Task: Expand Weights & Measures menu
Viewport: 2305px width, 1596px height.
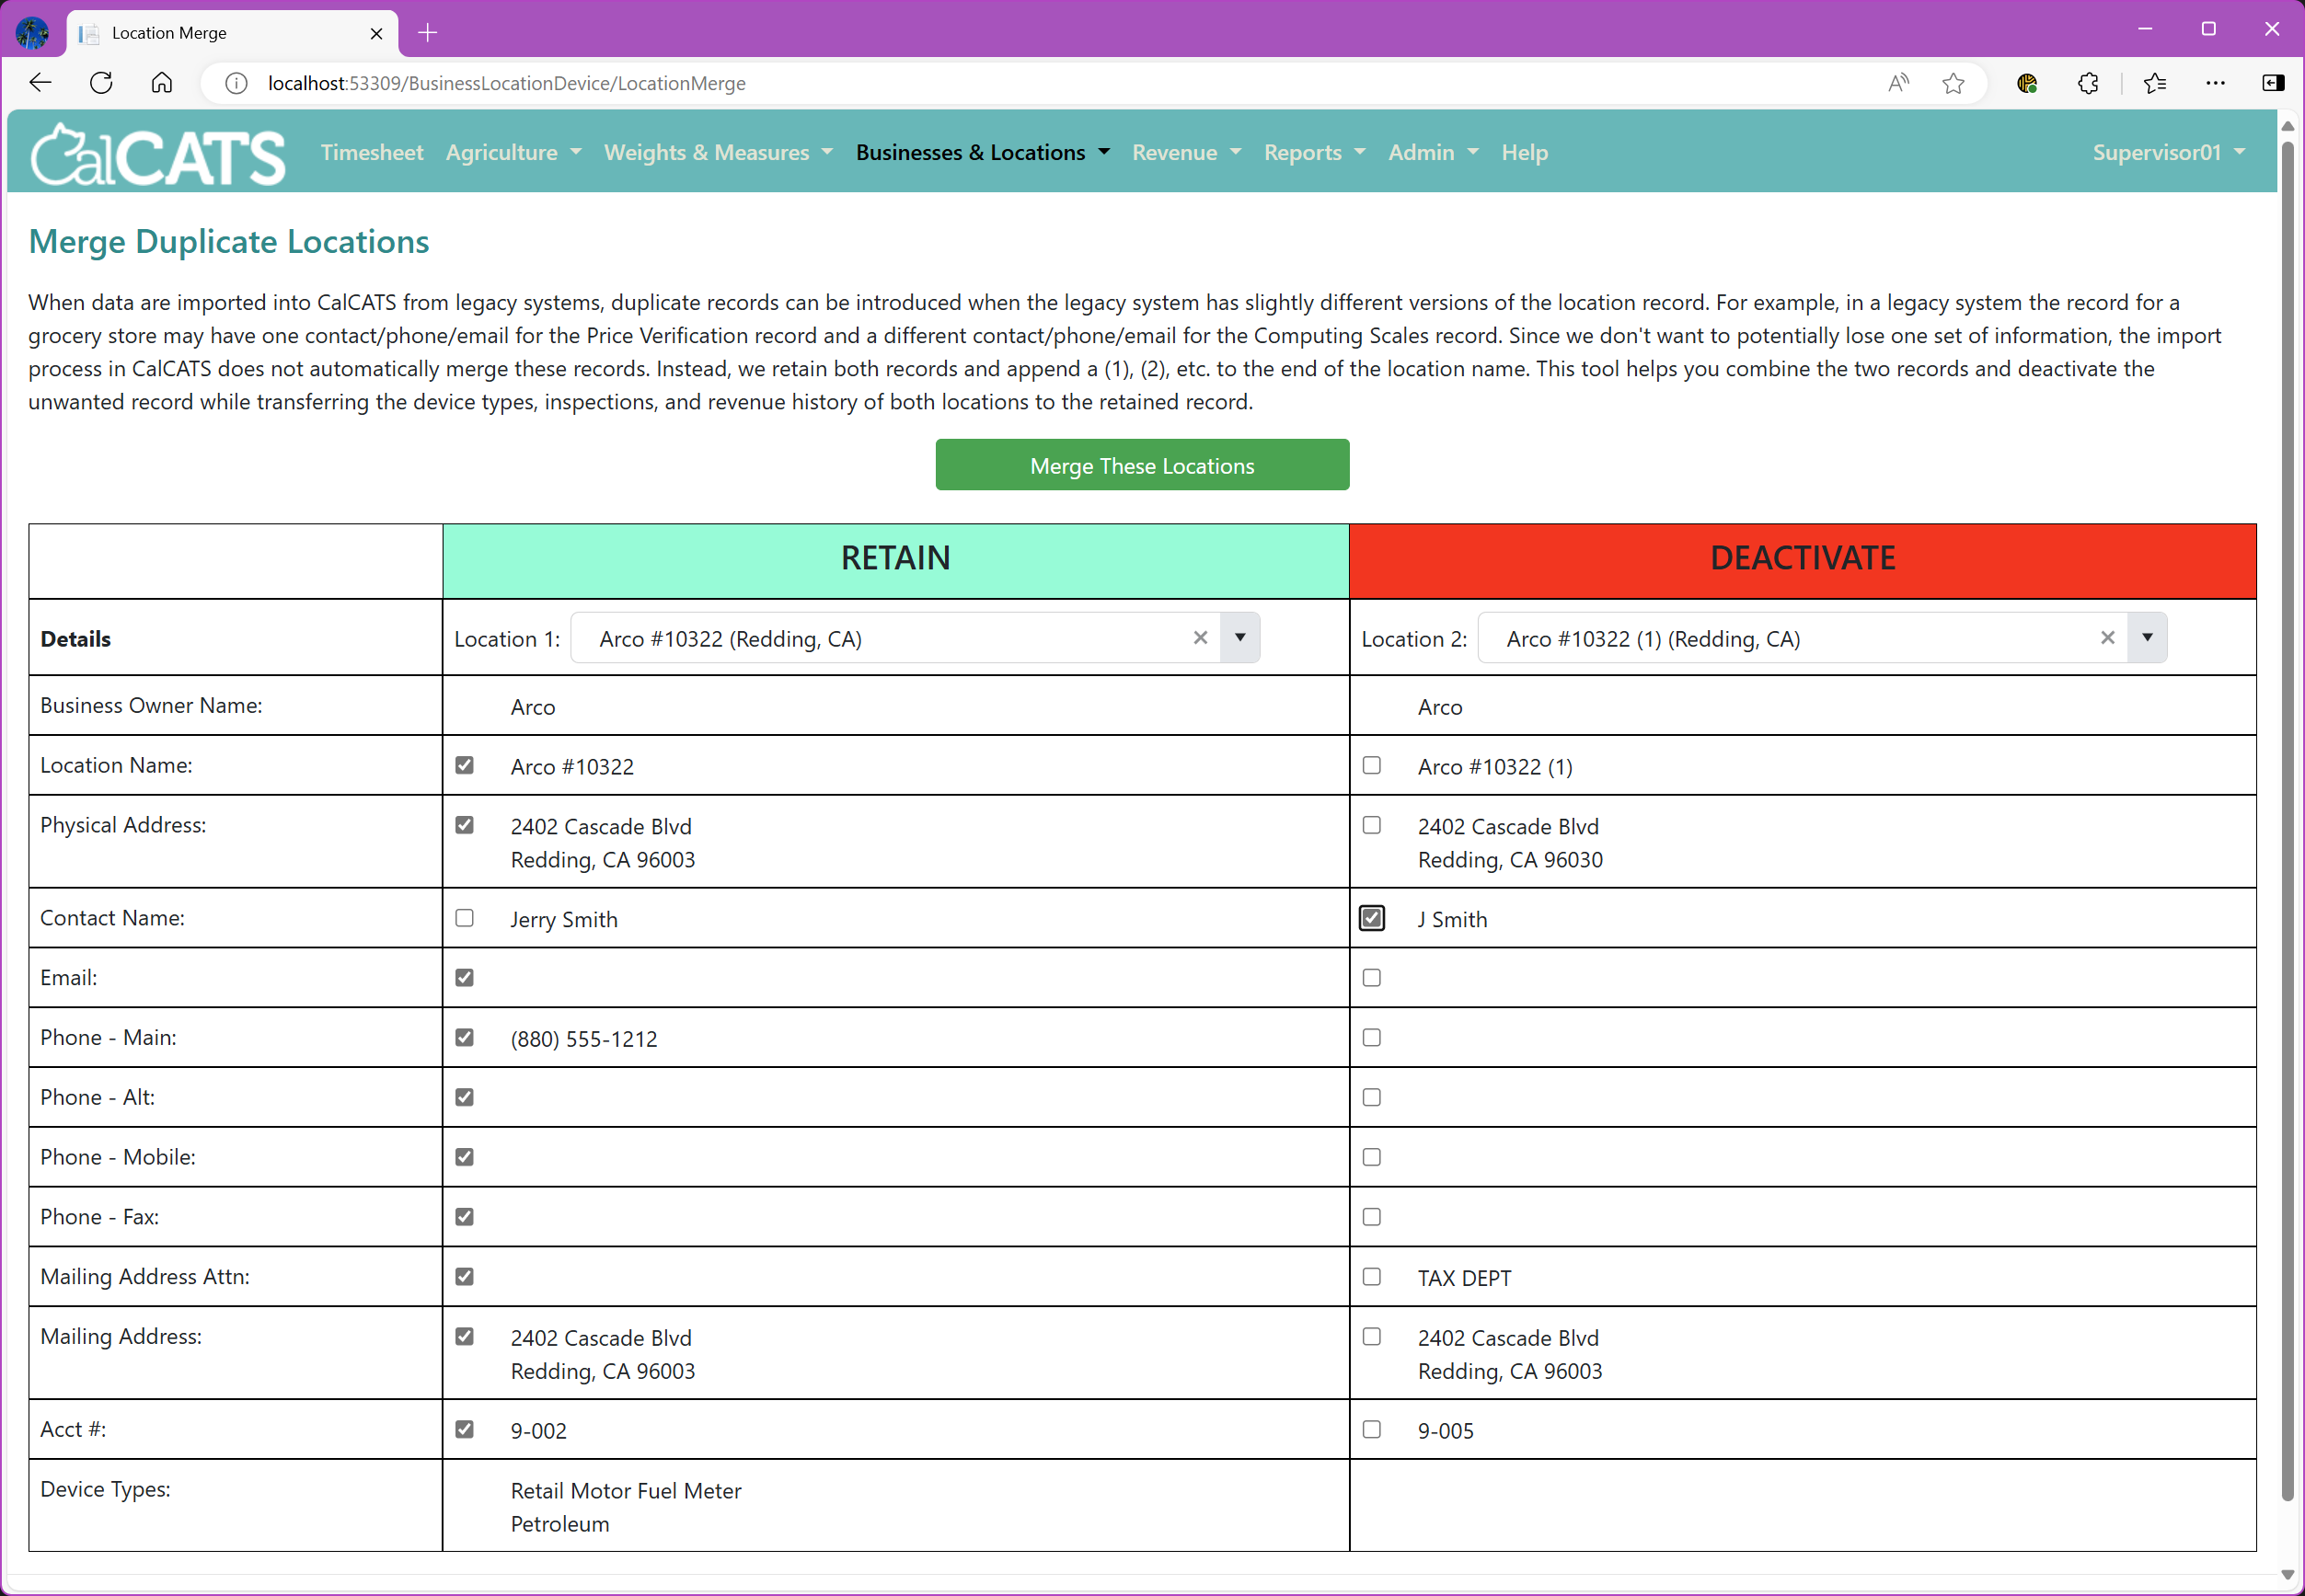Action: (x=718, y=153)
